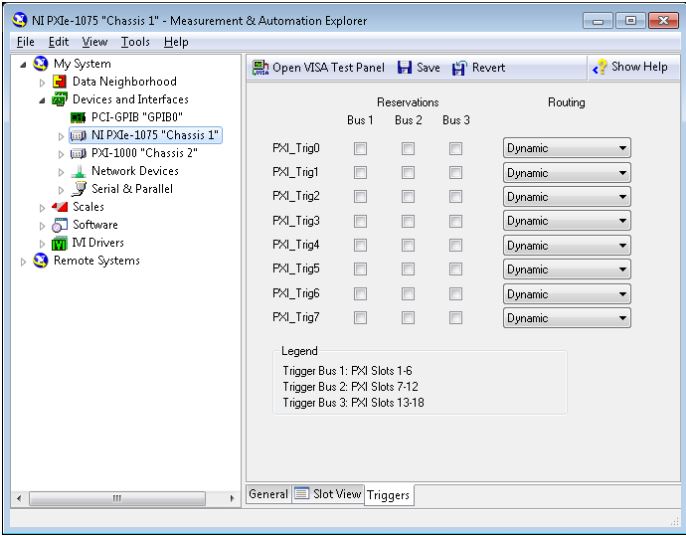Click the My System globe icon
This screenshot has width=686, height=536.
tap(41, 64)
